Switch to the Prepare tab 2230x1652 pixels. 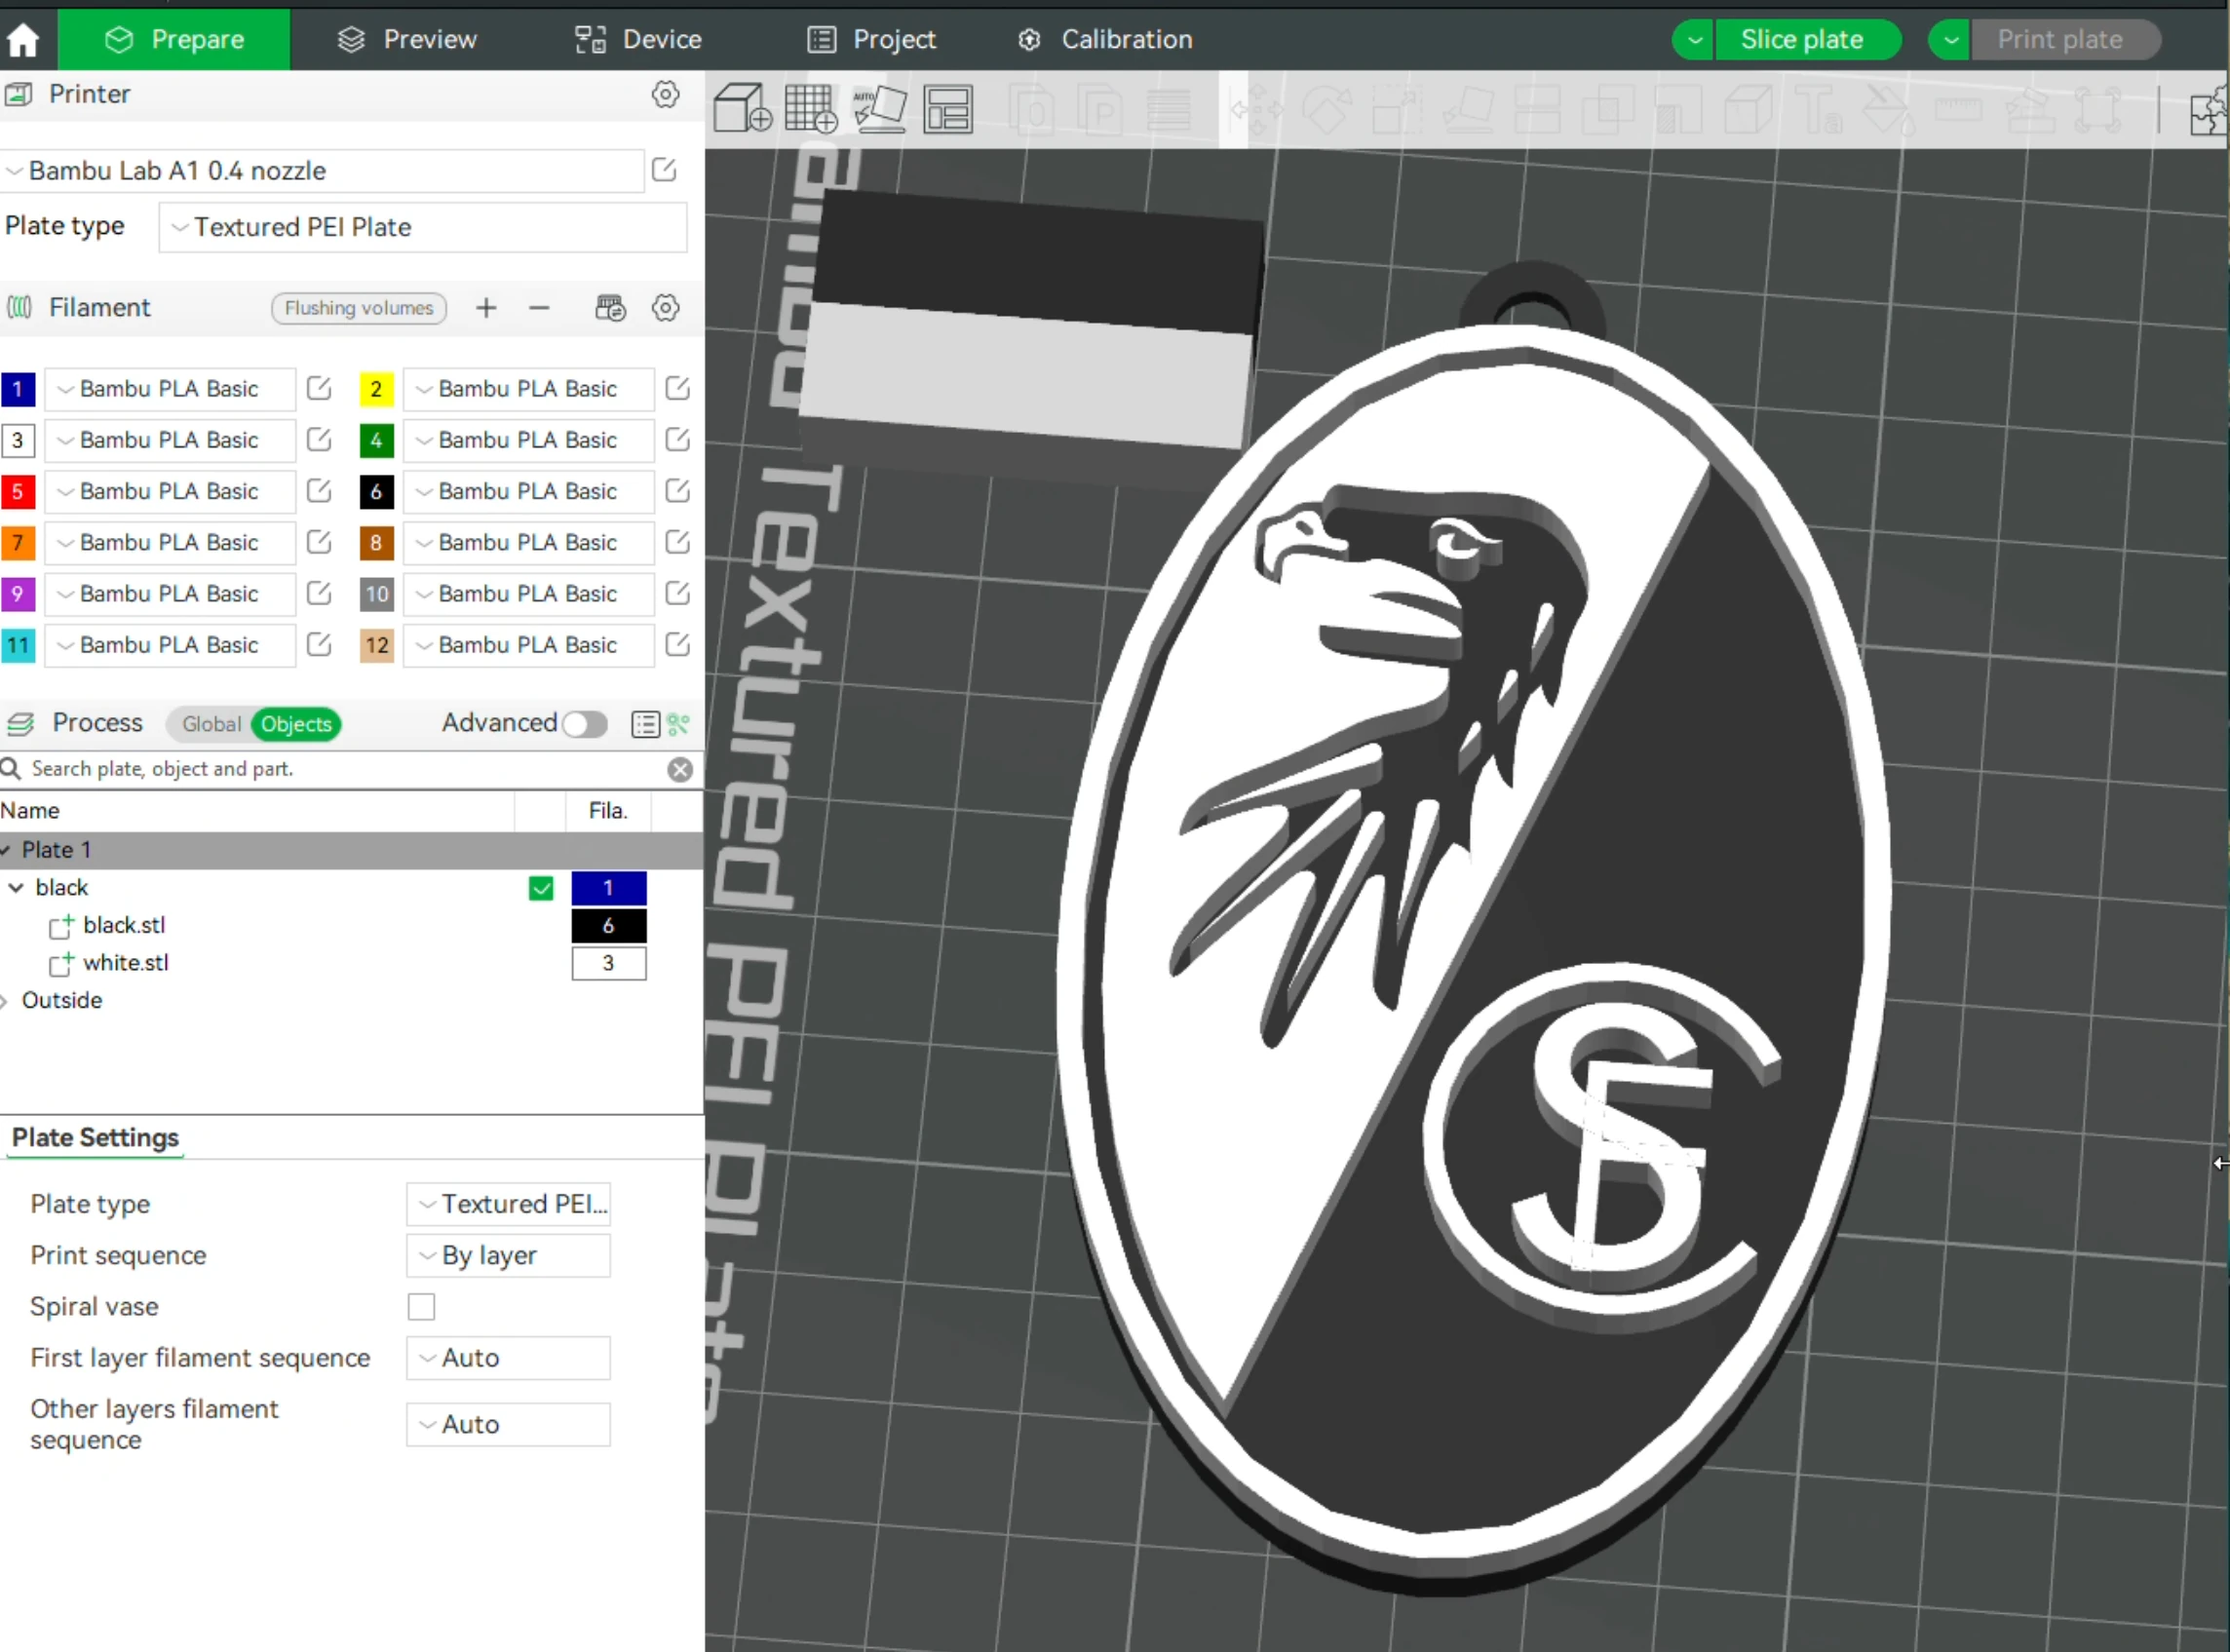pos(174,40)
